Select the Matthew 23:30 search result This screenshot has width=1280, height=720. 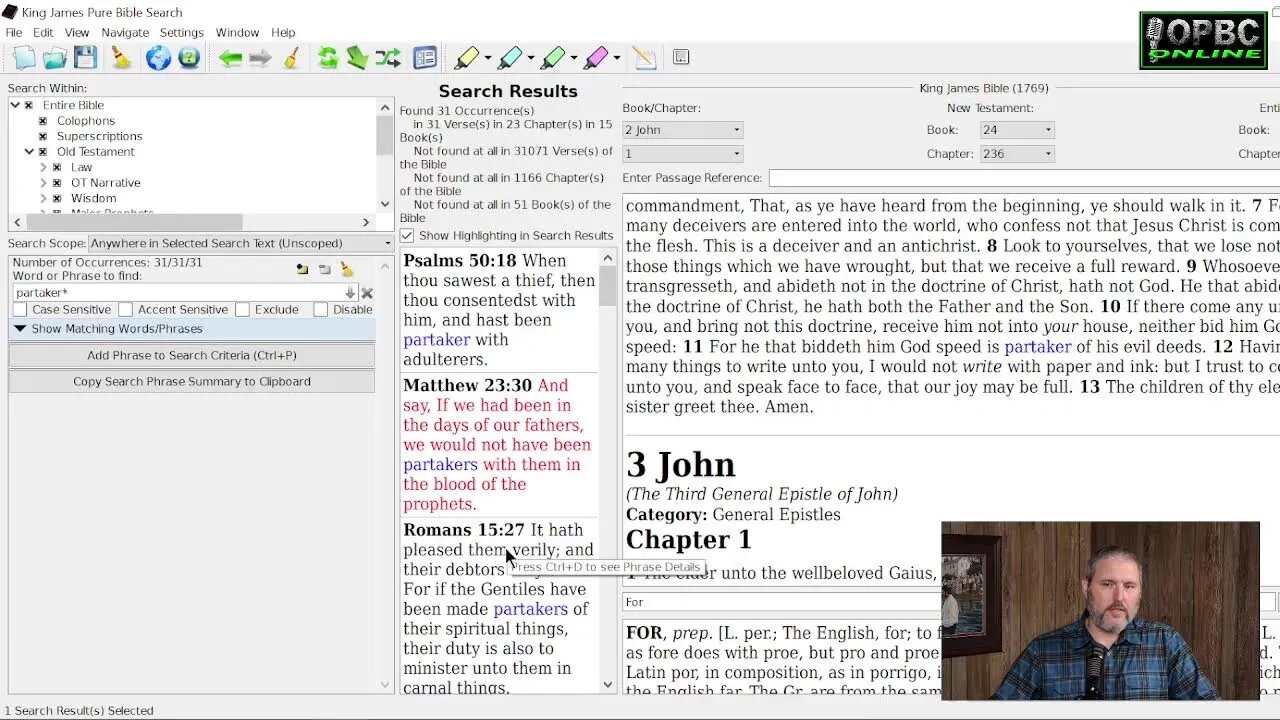(499, 444)
